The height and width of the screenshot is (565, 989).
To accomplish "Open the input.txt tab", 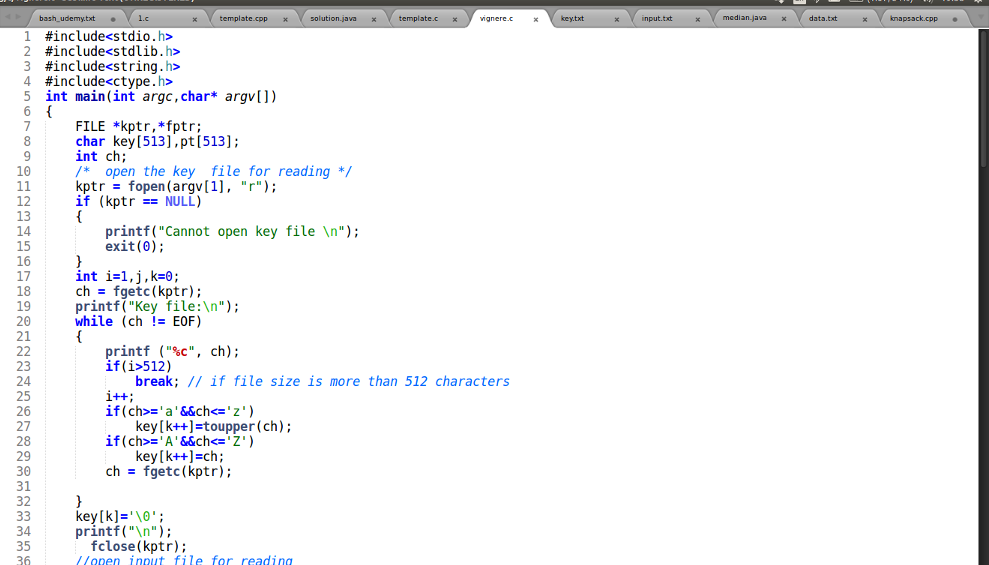I will click(656, 19).
